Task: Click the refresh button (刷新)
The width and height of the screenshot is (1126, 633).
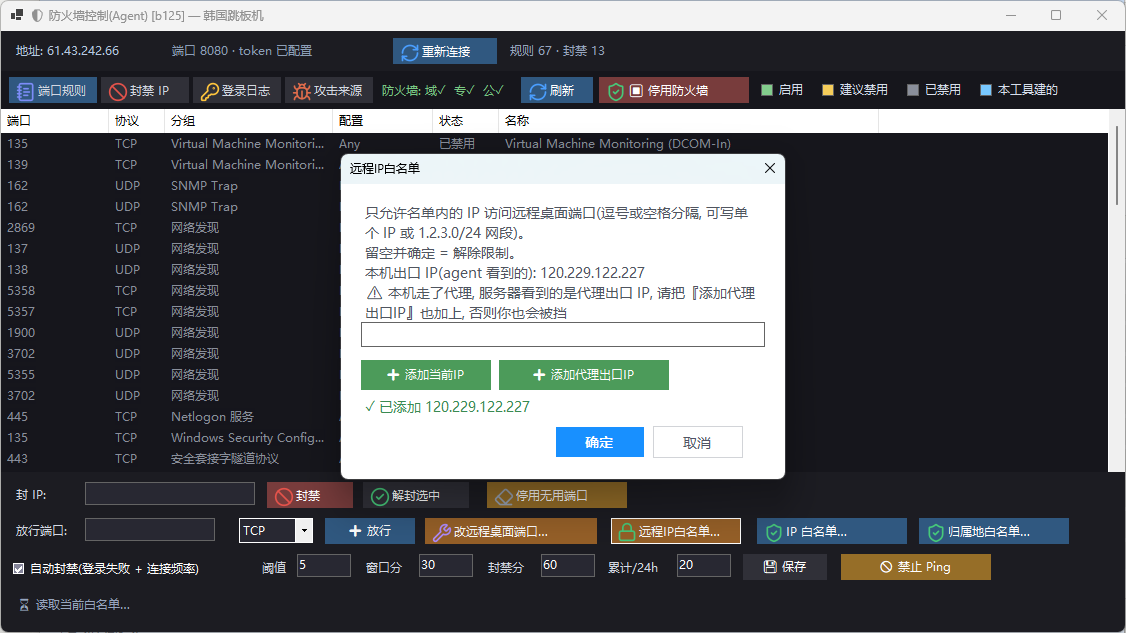Action: (557, 91)
